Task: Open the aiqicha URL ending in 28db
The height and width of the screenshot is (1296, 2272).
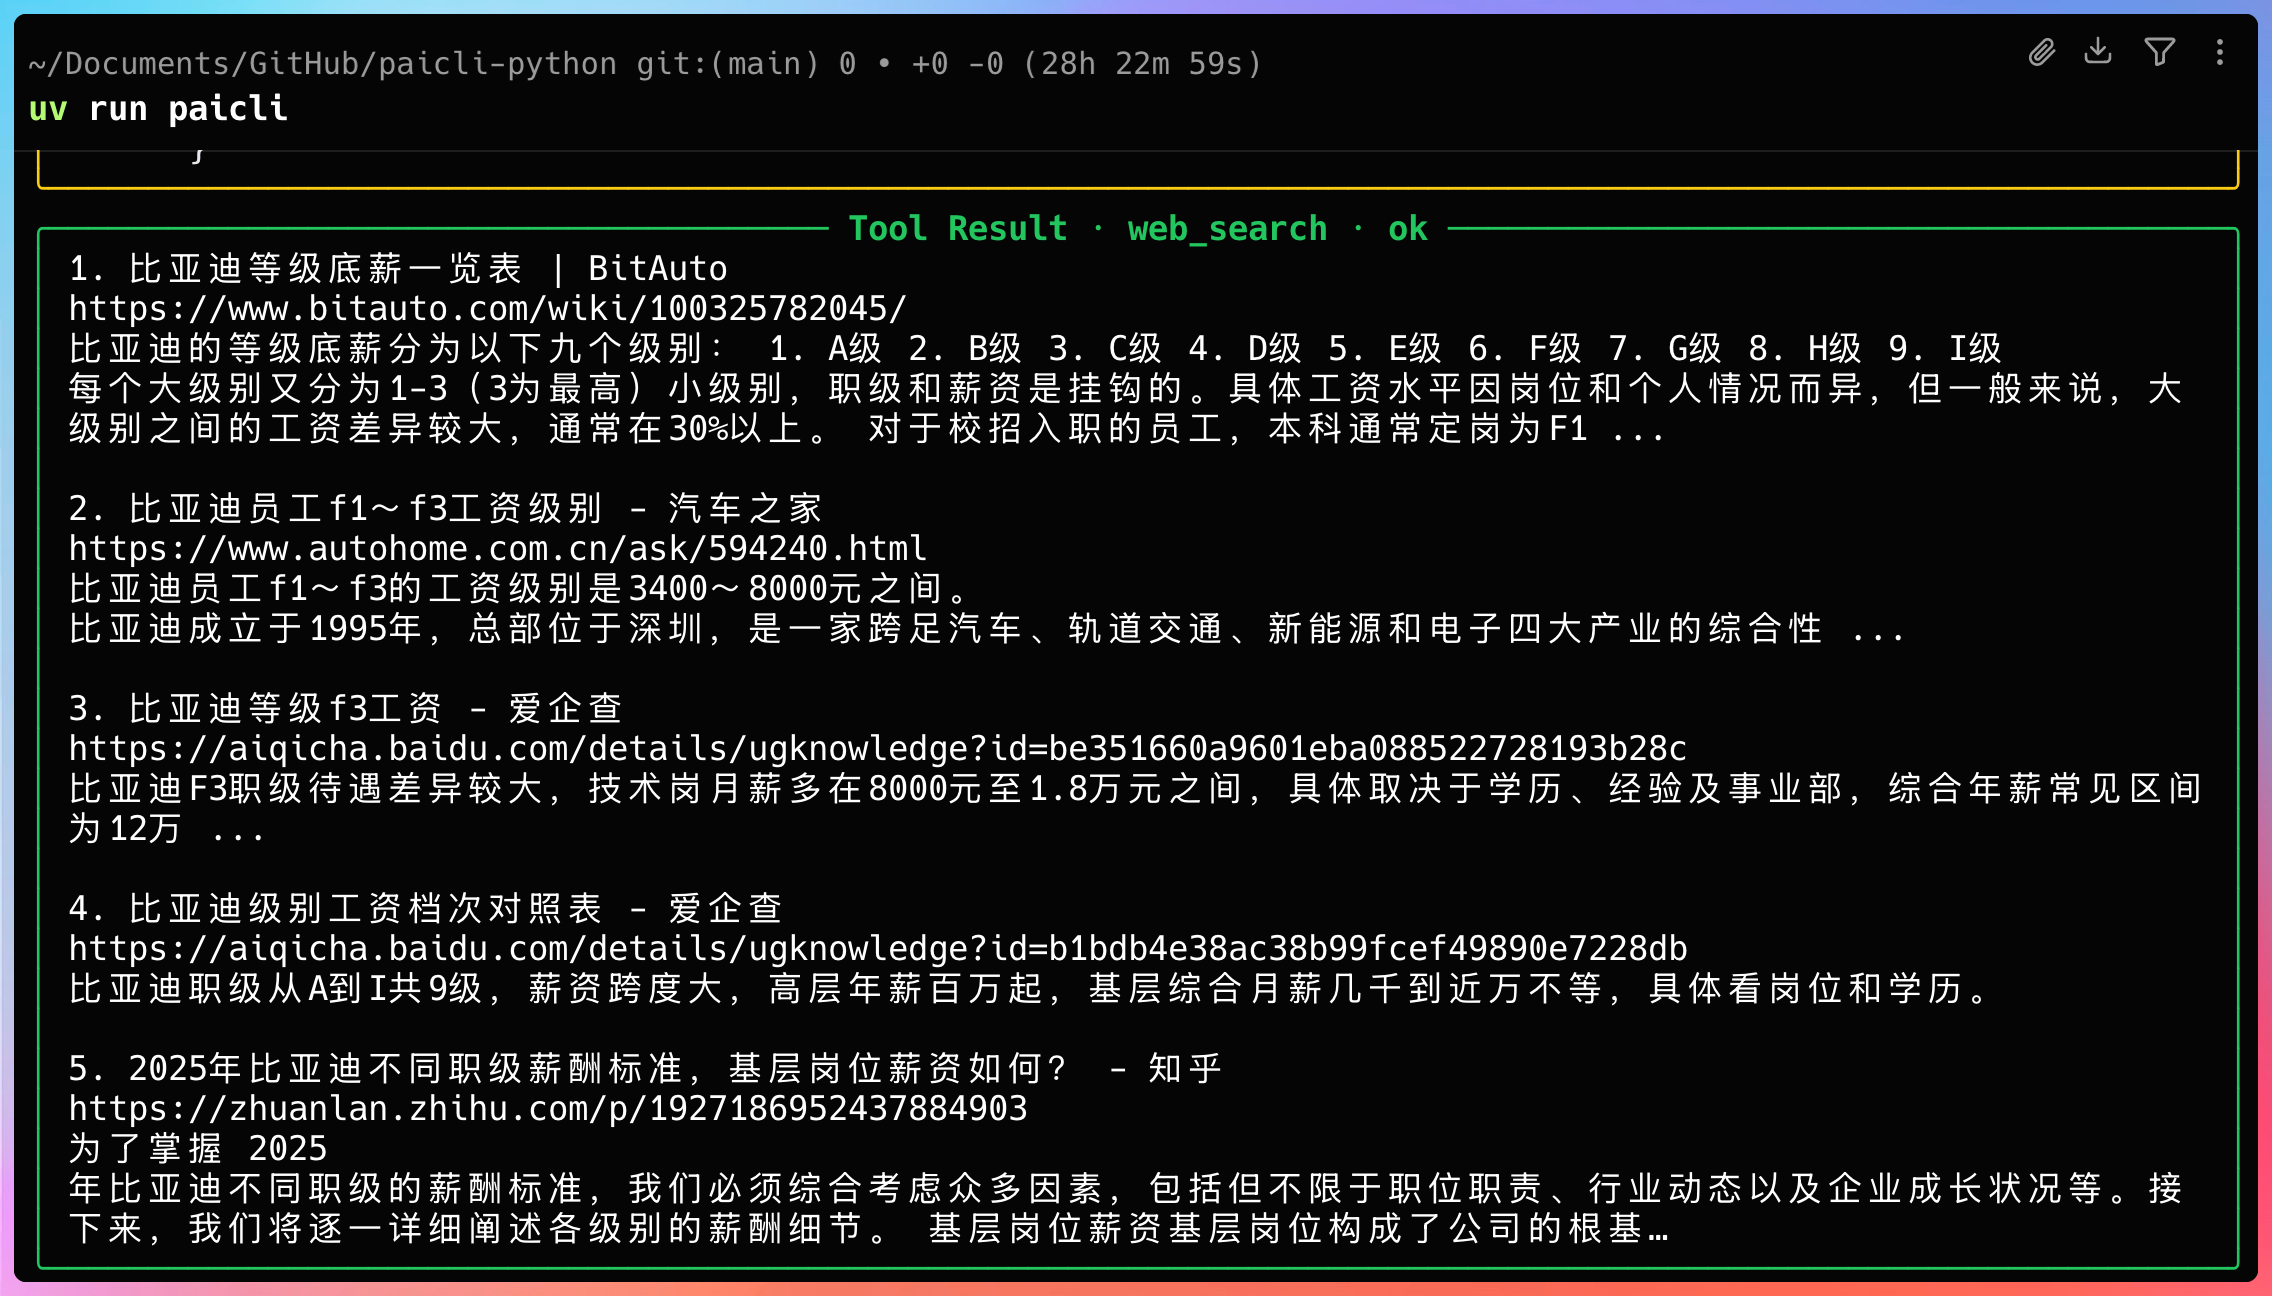Action: click(878, 948)
